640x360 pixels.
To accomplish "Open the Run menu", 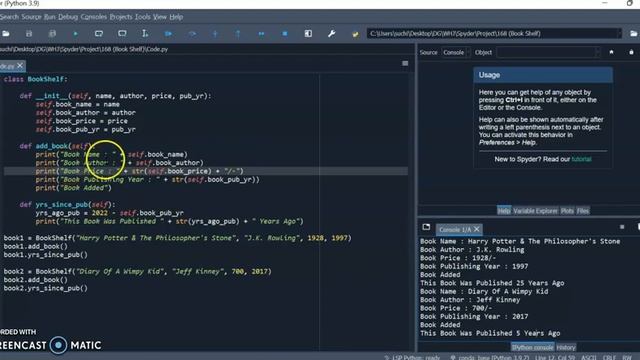I will click(49, 17).
